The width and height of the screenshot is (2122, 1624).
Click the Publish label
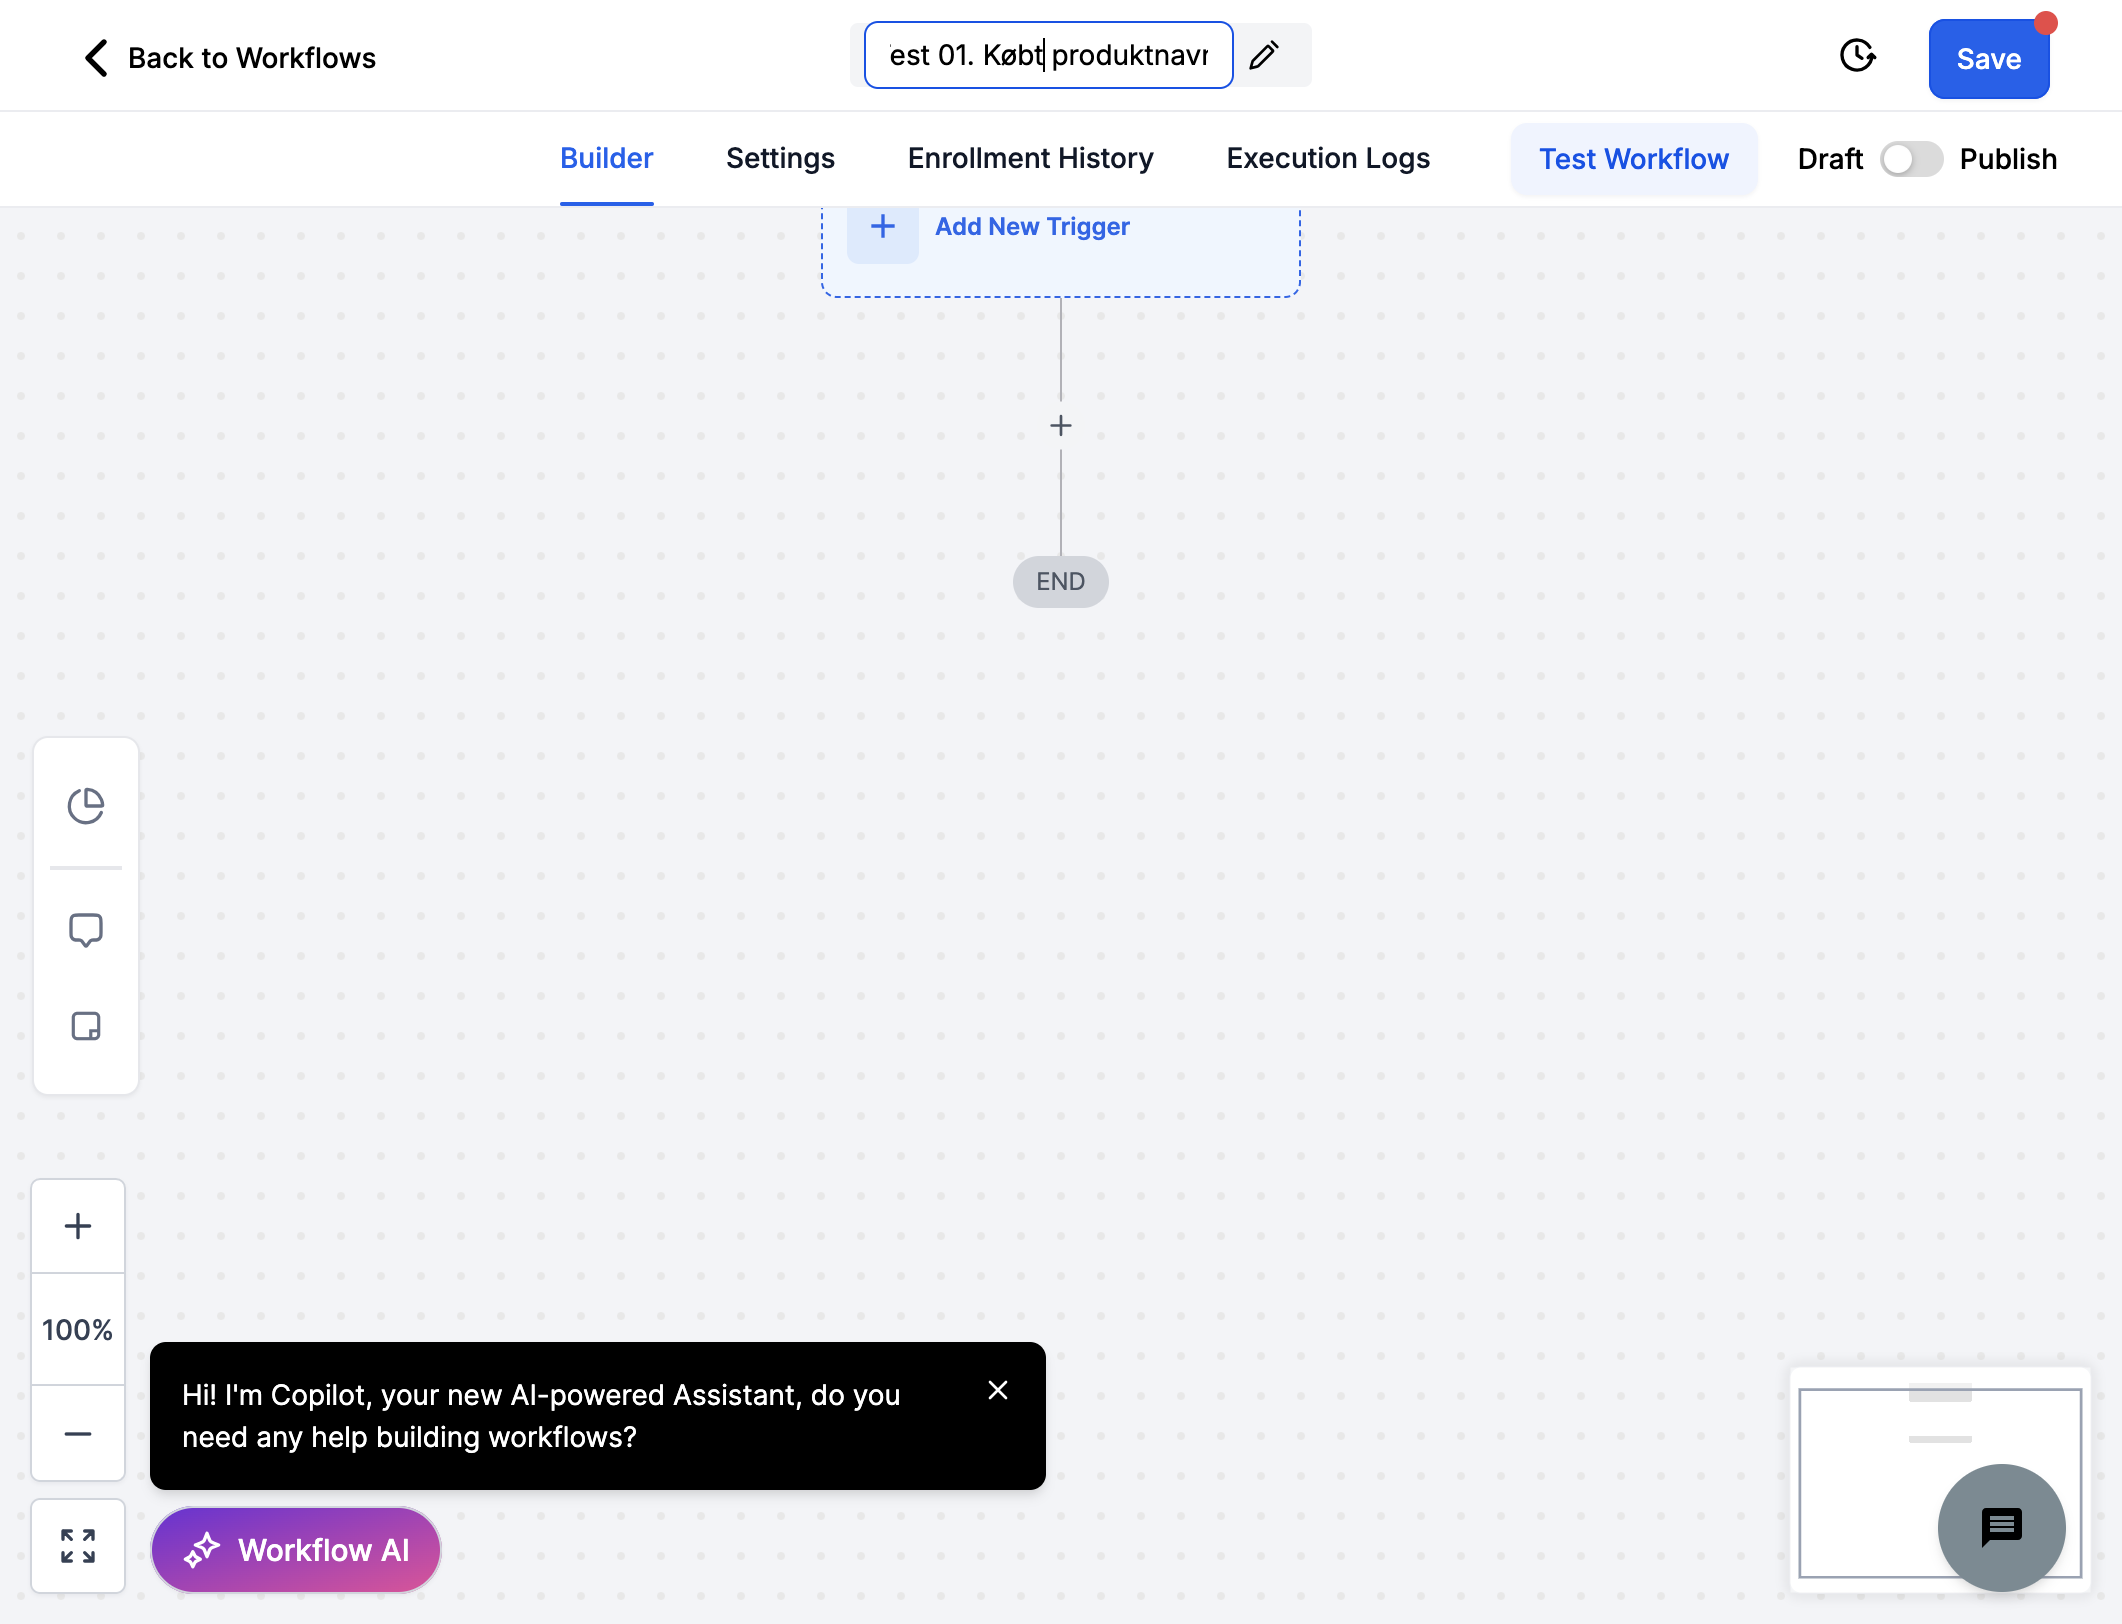[2008, 159]
